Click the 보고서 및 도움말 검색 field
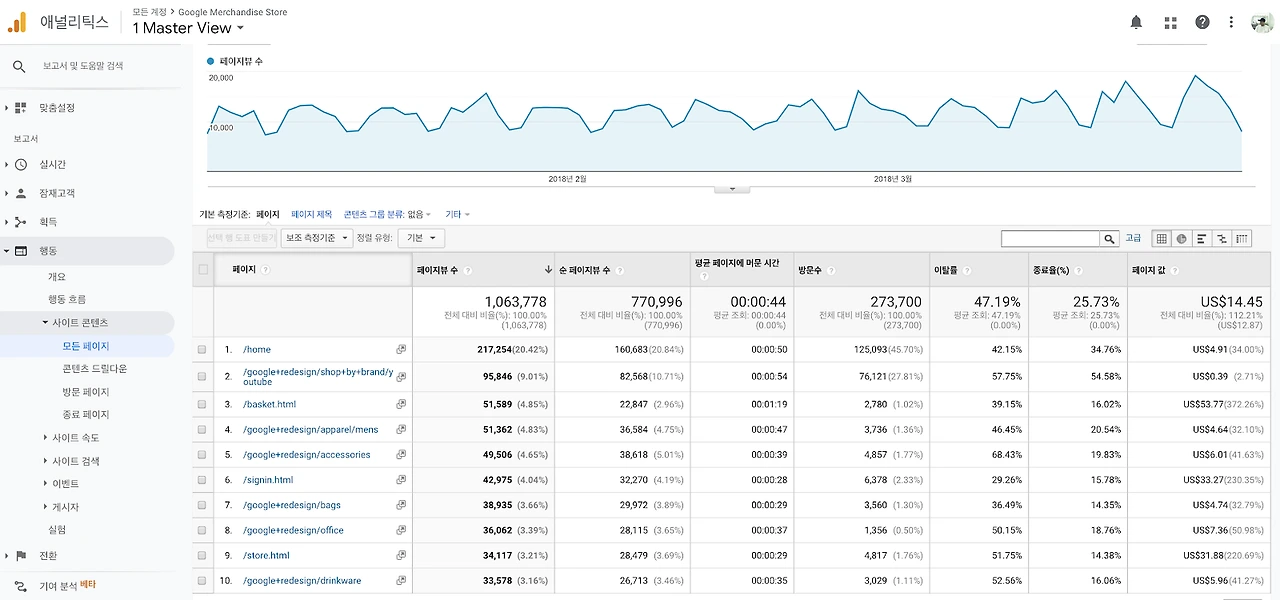 pyautogui.click(x=83, y=66)
